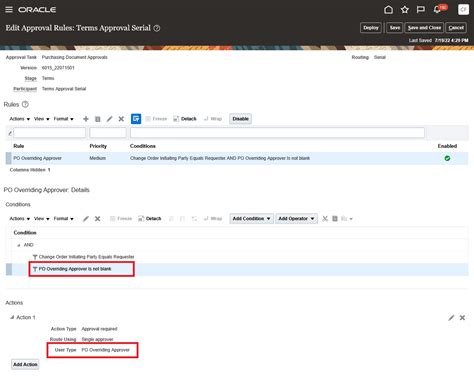Click the Conditions filter input field
This screenshot has width=474, height=377.
277,133
